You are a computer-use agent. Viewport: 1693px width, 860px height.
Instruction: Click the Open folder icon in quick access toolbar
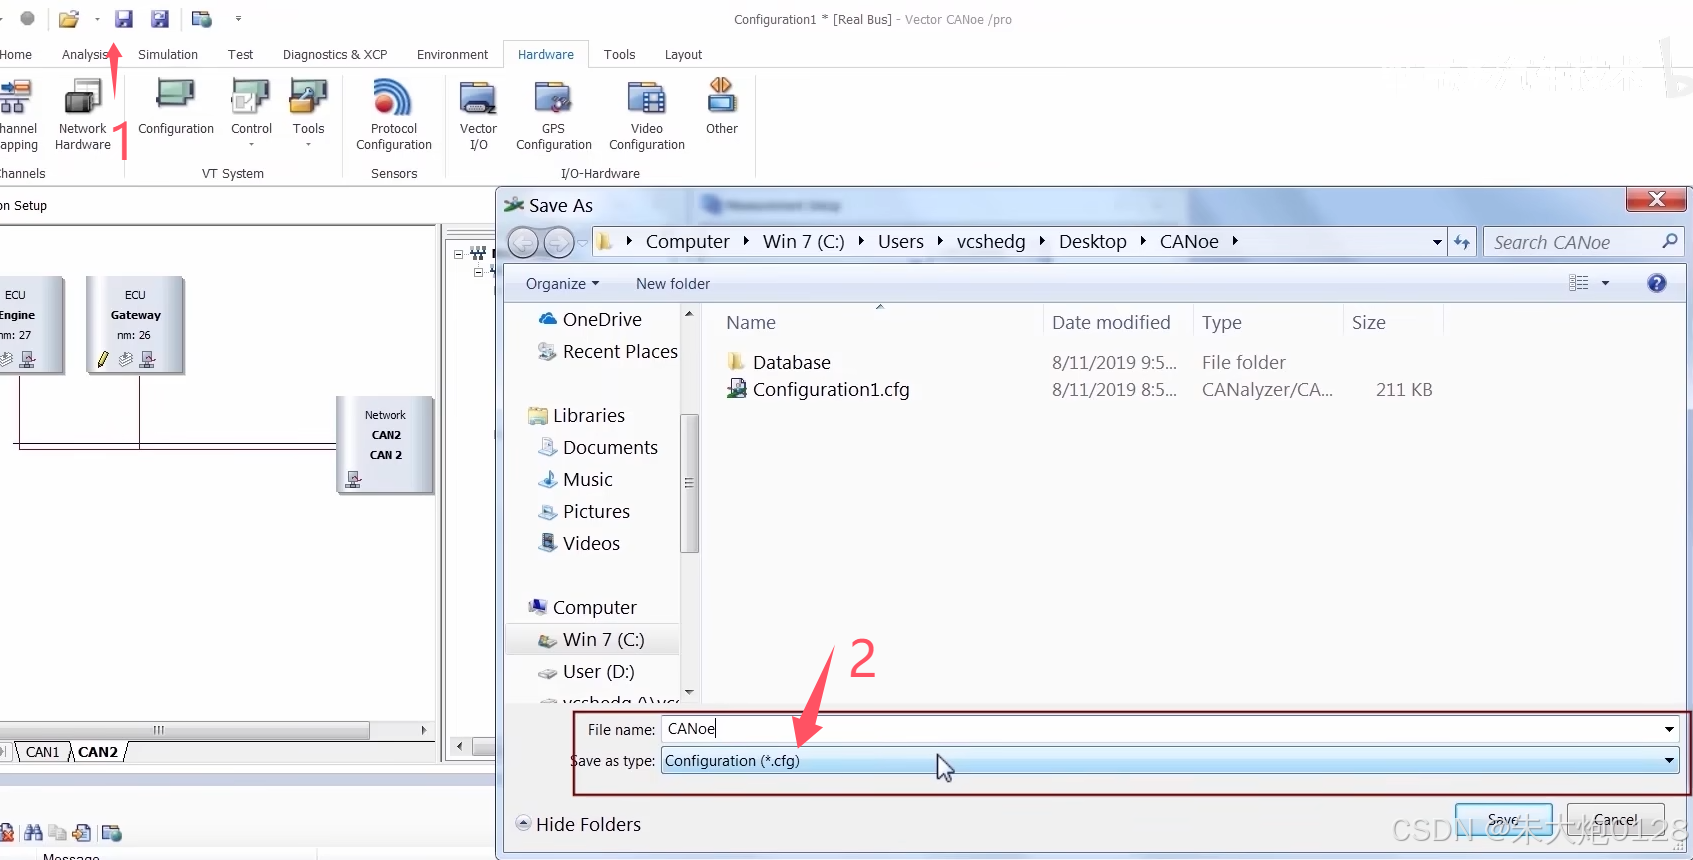69,19
